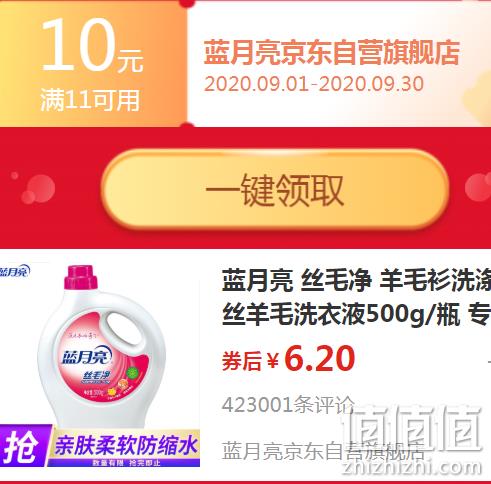Select the 10元 coupon amount panel
491x484 pixels.
(93, 63)
